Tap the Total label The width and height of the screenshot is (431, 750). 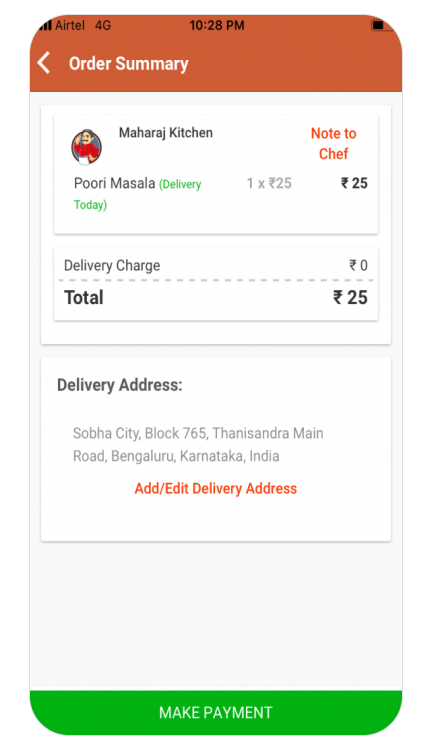(84, 298)
